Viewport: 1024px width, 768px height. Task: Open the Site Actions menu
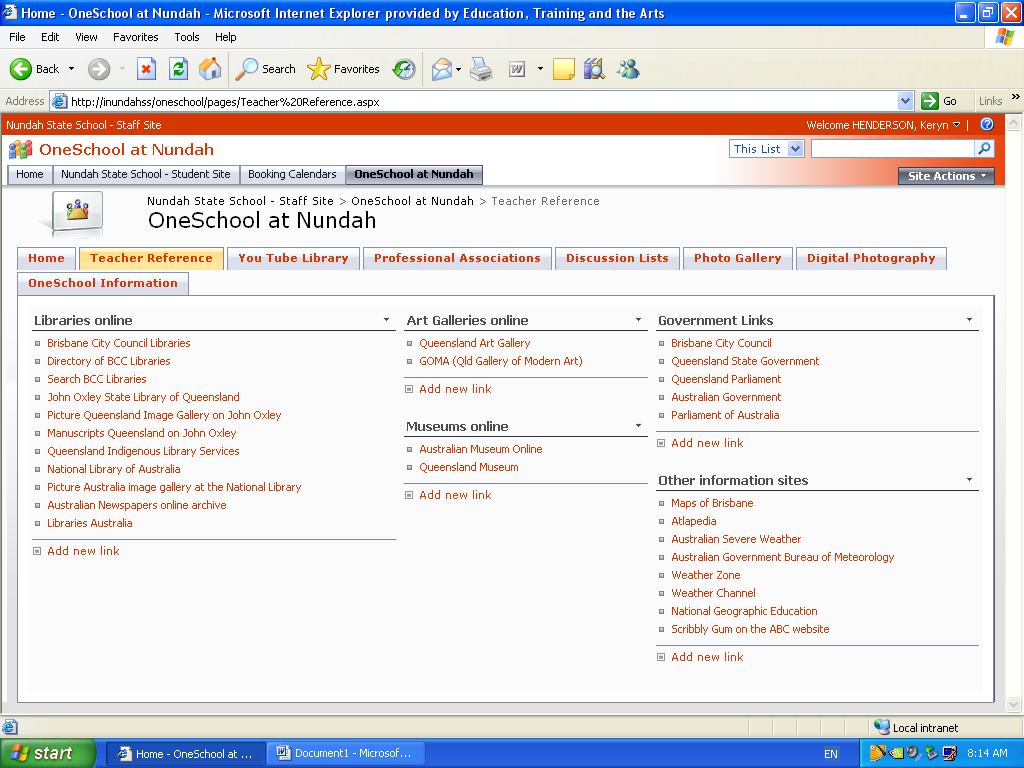[x=946, y=176]
